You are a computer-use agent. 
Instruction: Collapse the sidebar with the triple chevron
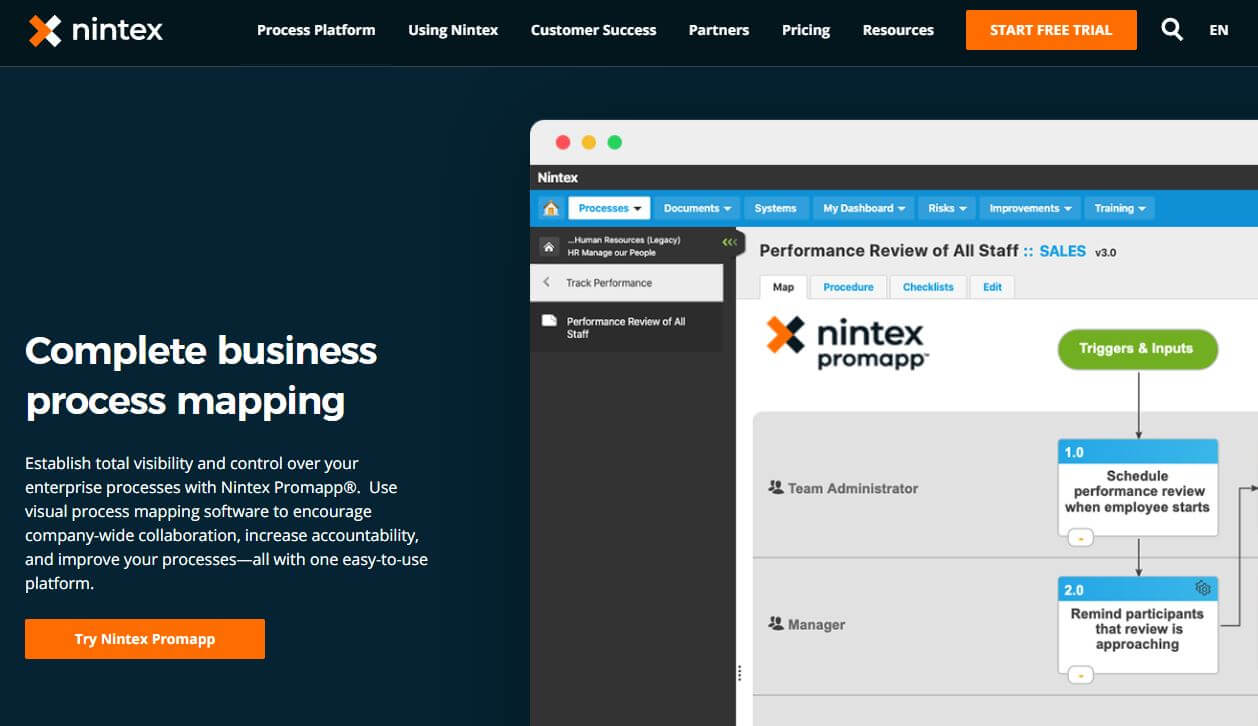pyautogui.click(x=729, y=241)
